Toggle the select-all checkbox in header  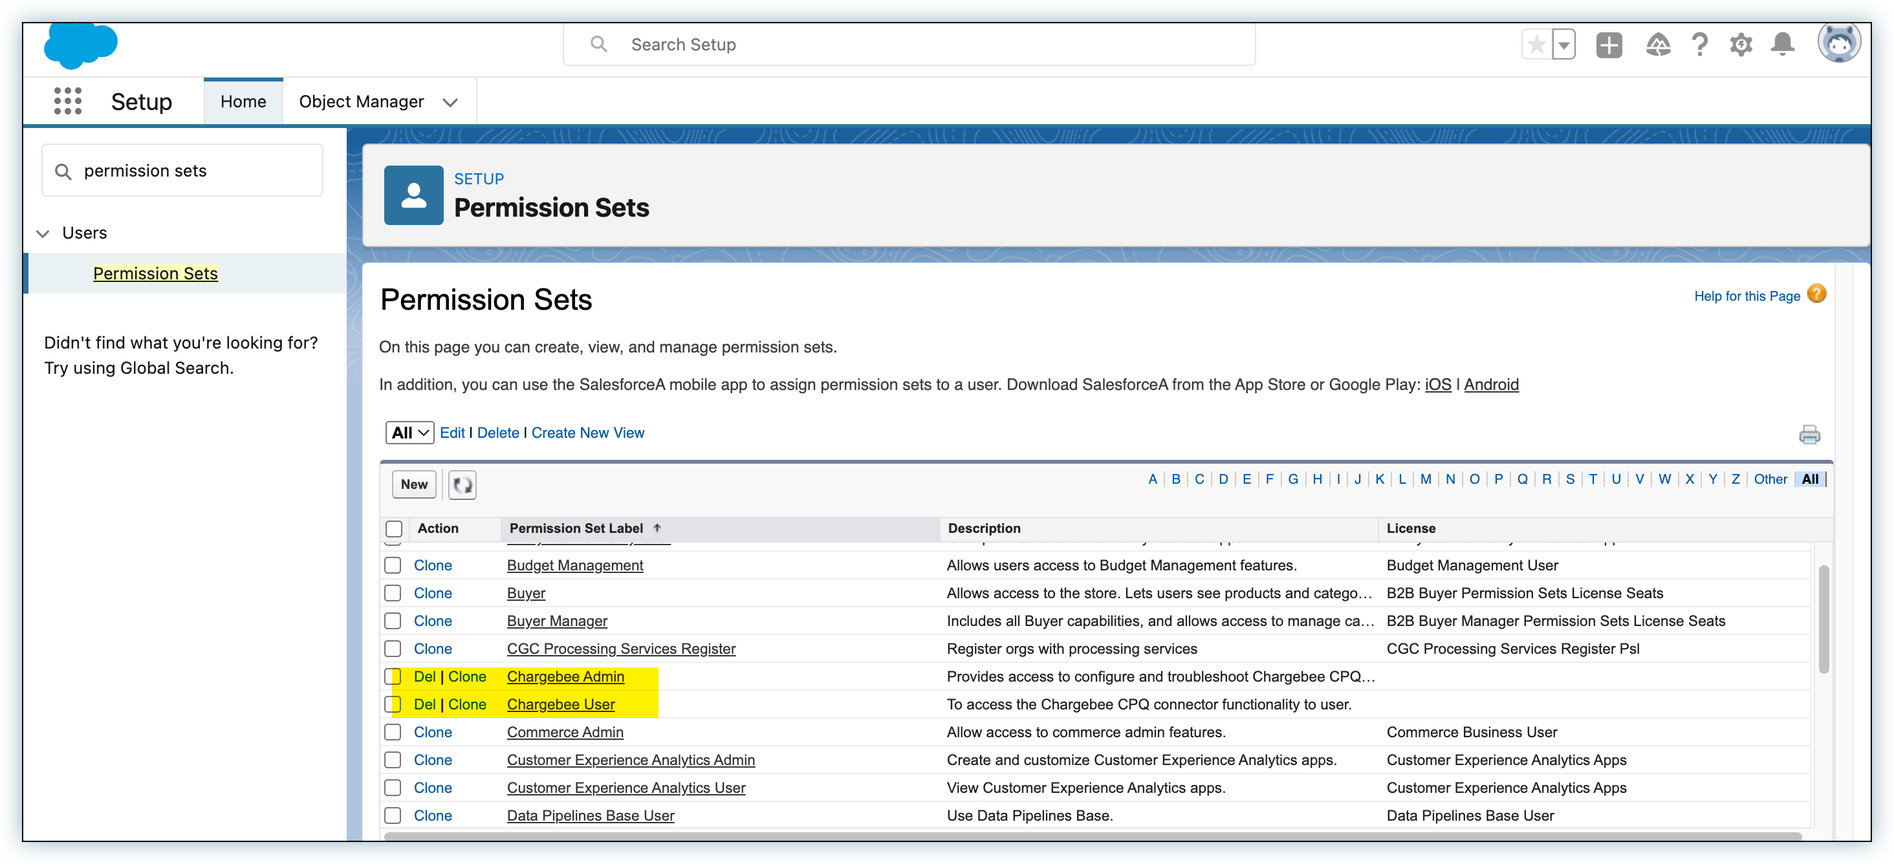(394, 529)
